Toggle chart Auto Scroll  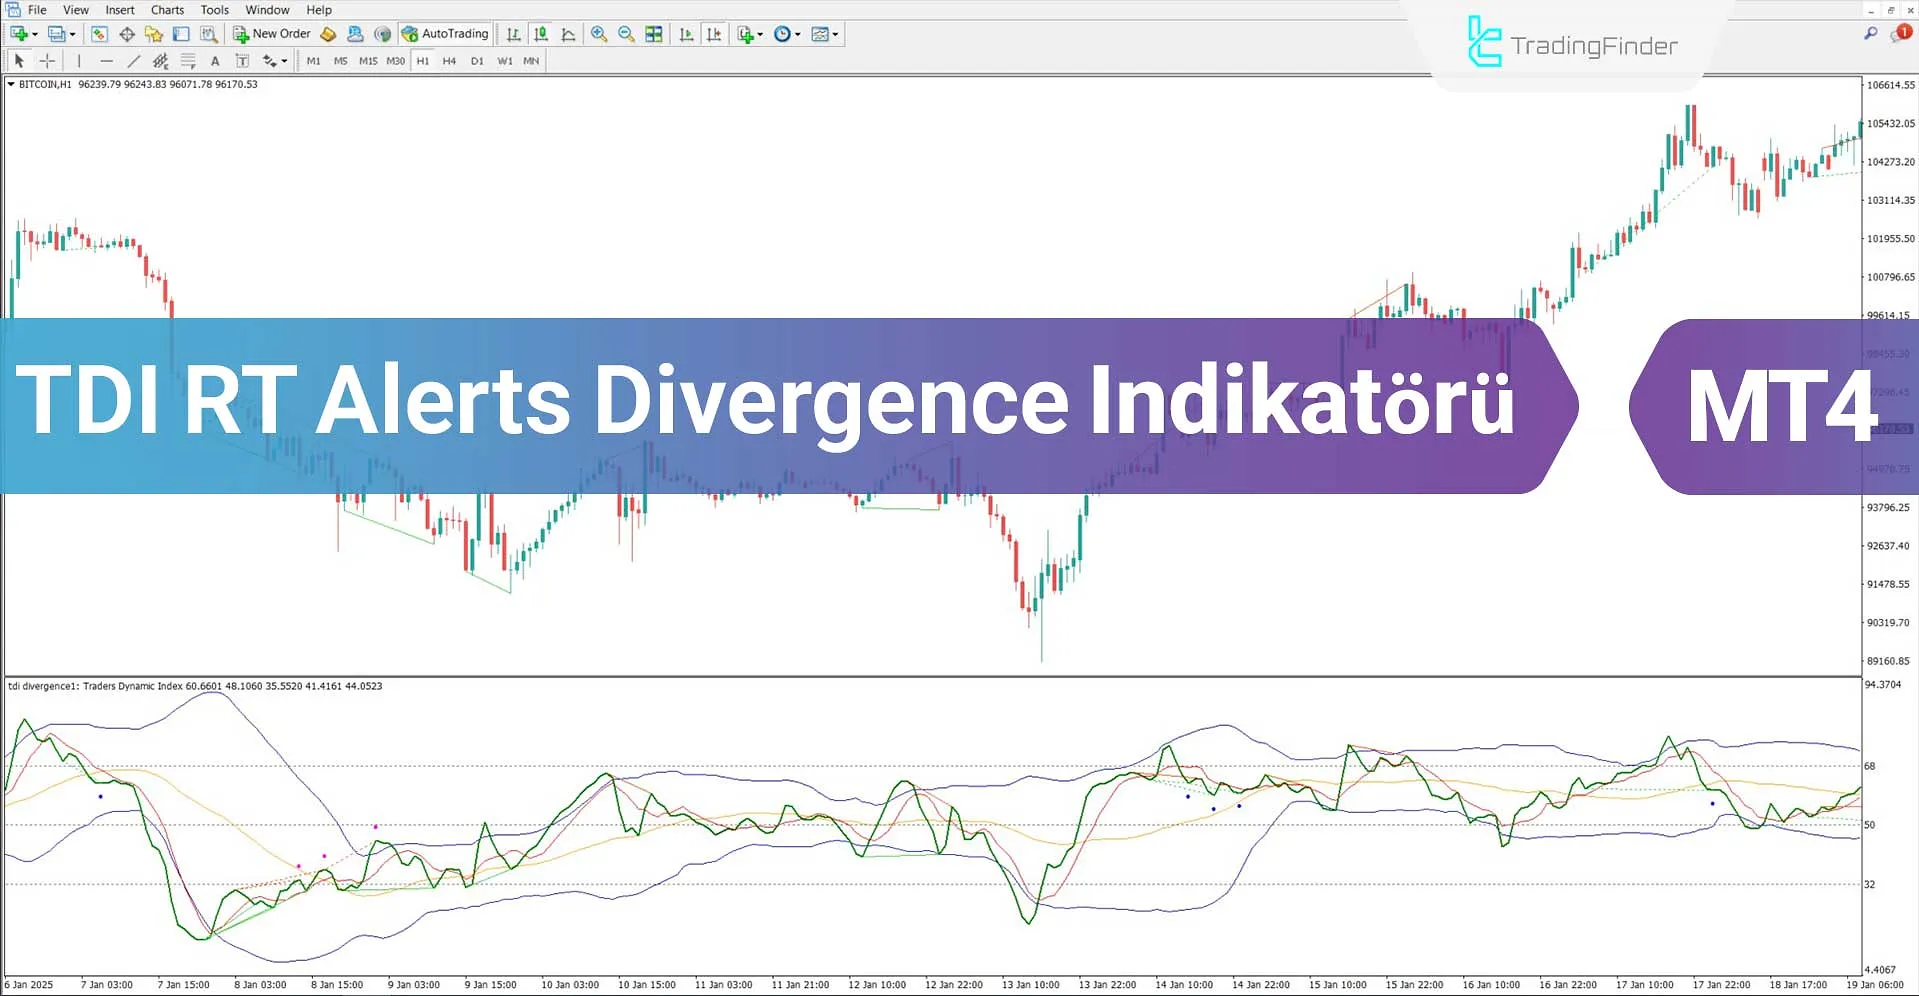(x=687, y=33)
